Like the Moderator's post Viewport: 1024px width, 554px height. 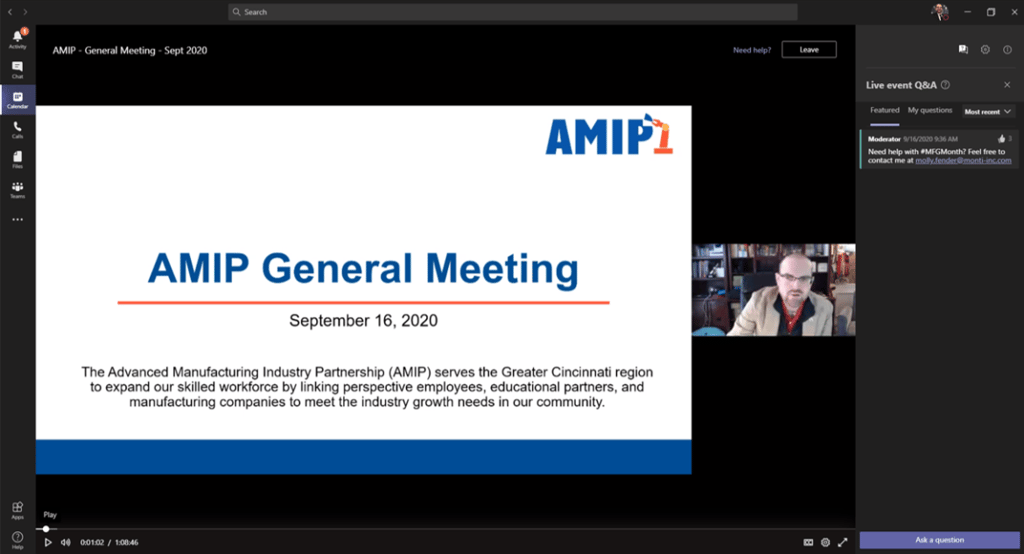coord(1001,138)
